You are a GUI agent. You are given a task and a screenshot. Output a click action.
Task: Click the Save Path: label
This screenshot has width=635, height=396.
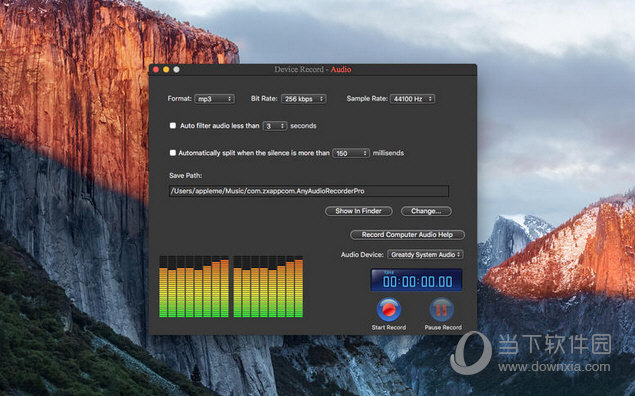185,175
